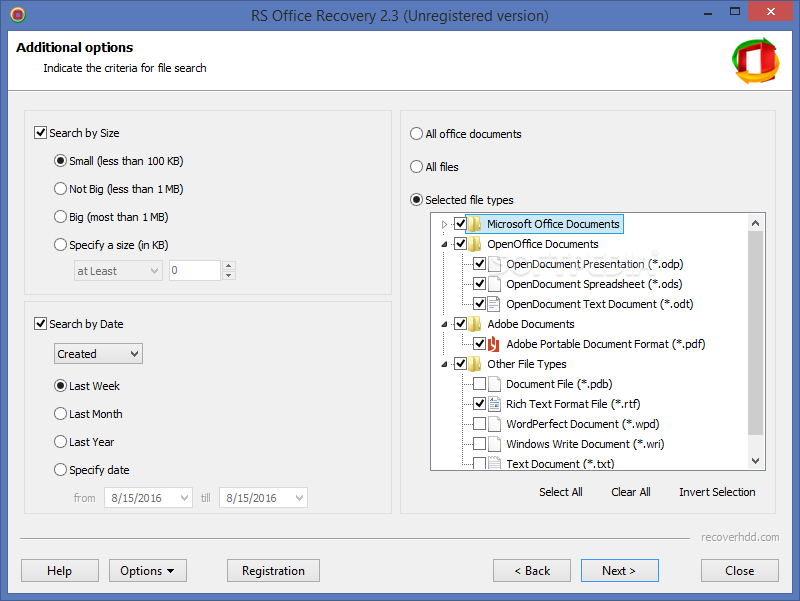
Task: Select the Last Week radio button
Action: click(x=60, y=386)
